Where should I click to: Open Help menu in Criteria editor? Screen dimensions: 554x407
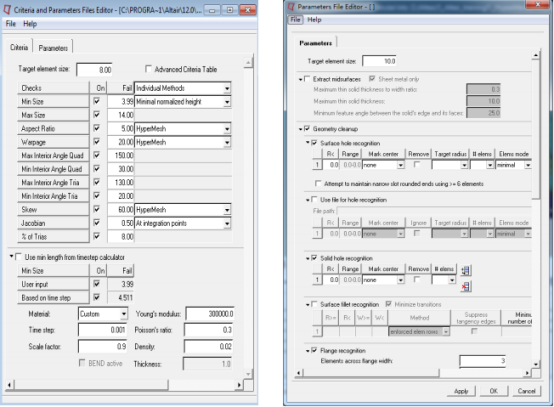30,24
